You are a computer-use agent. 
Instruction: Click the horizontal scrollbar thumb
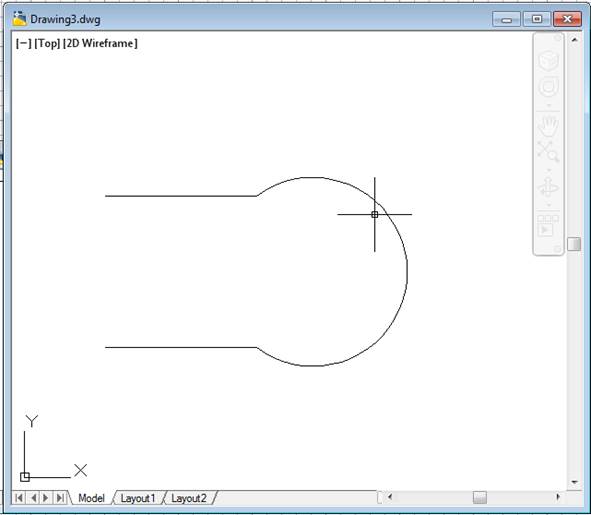(x=480, y=497)
